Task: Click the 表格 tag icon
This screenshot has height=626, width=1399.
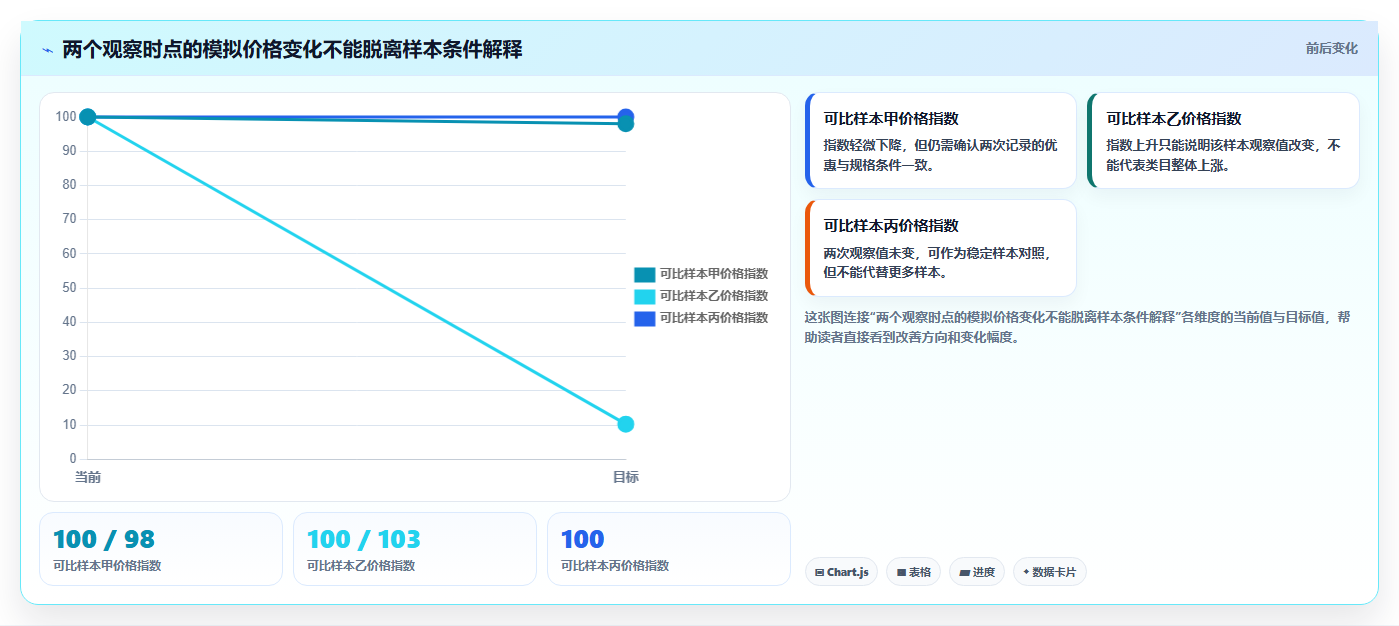Action: click(901, 573)
